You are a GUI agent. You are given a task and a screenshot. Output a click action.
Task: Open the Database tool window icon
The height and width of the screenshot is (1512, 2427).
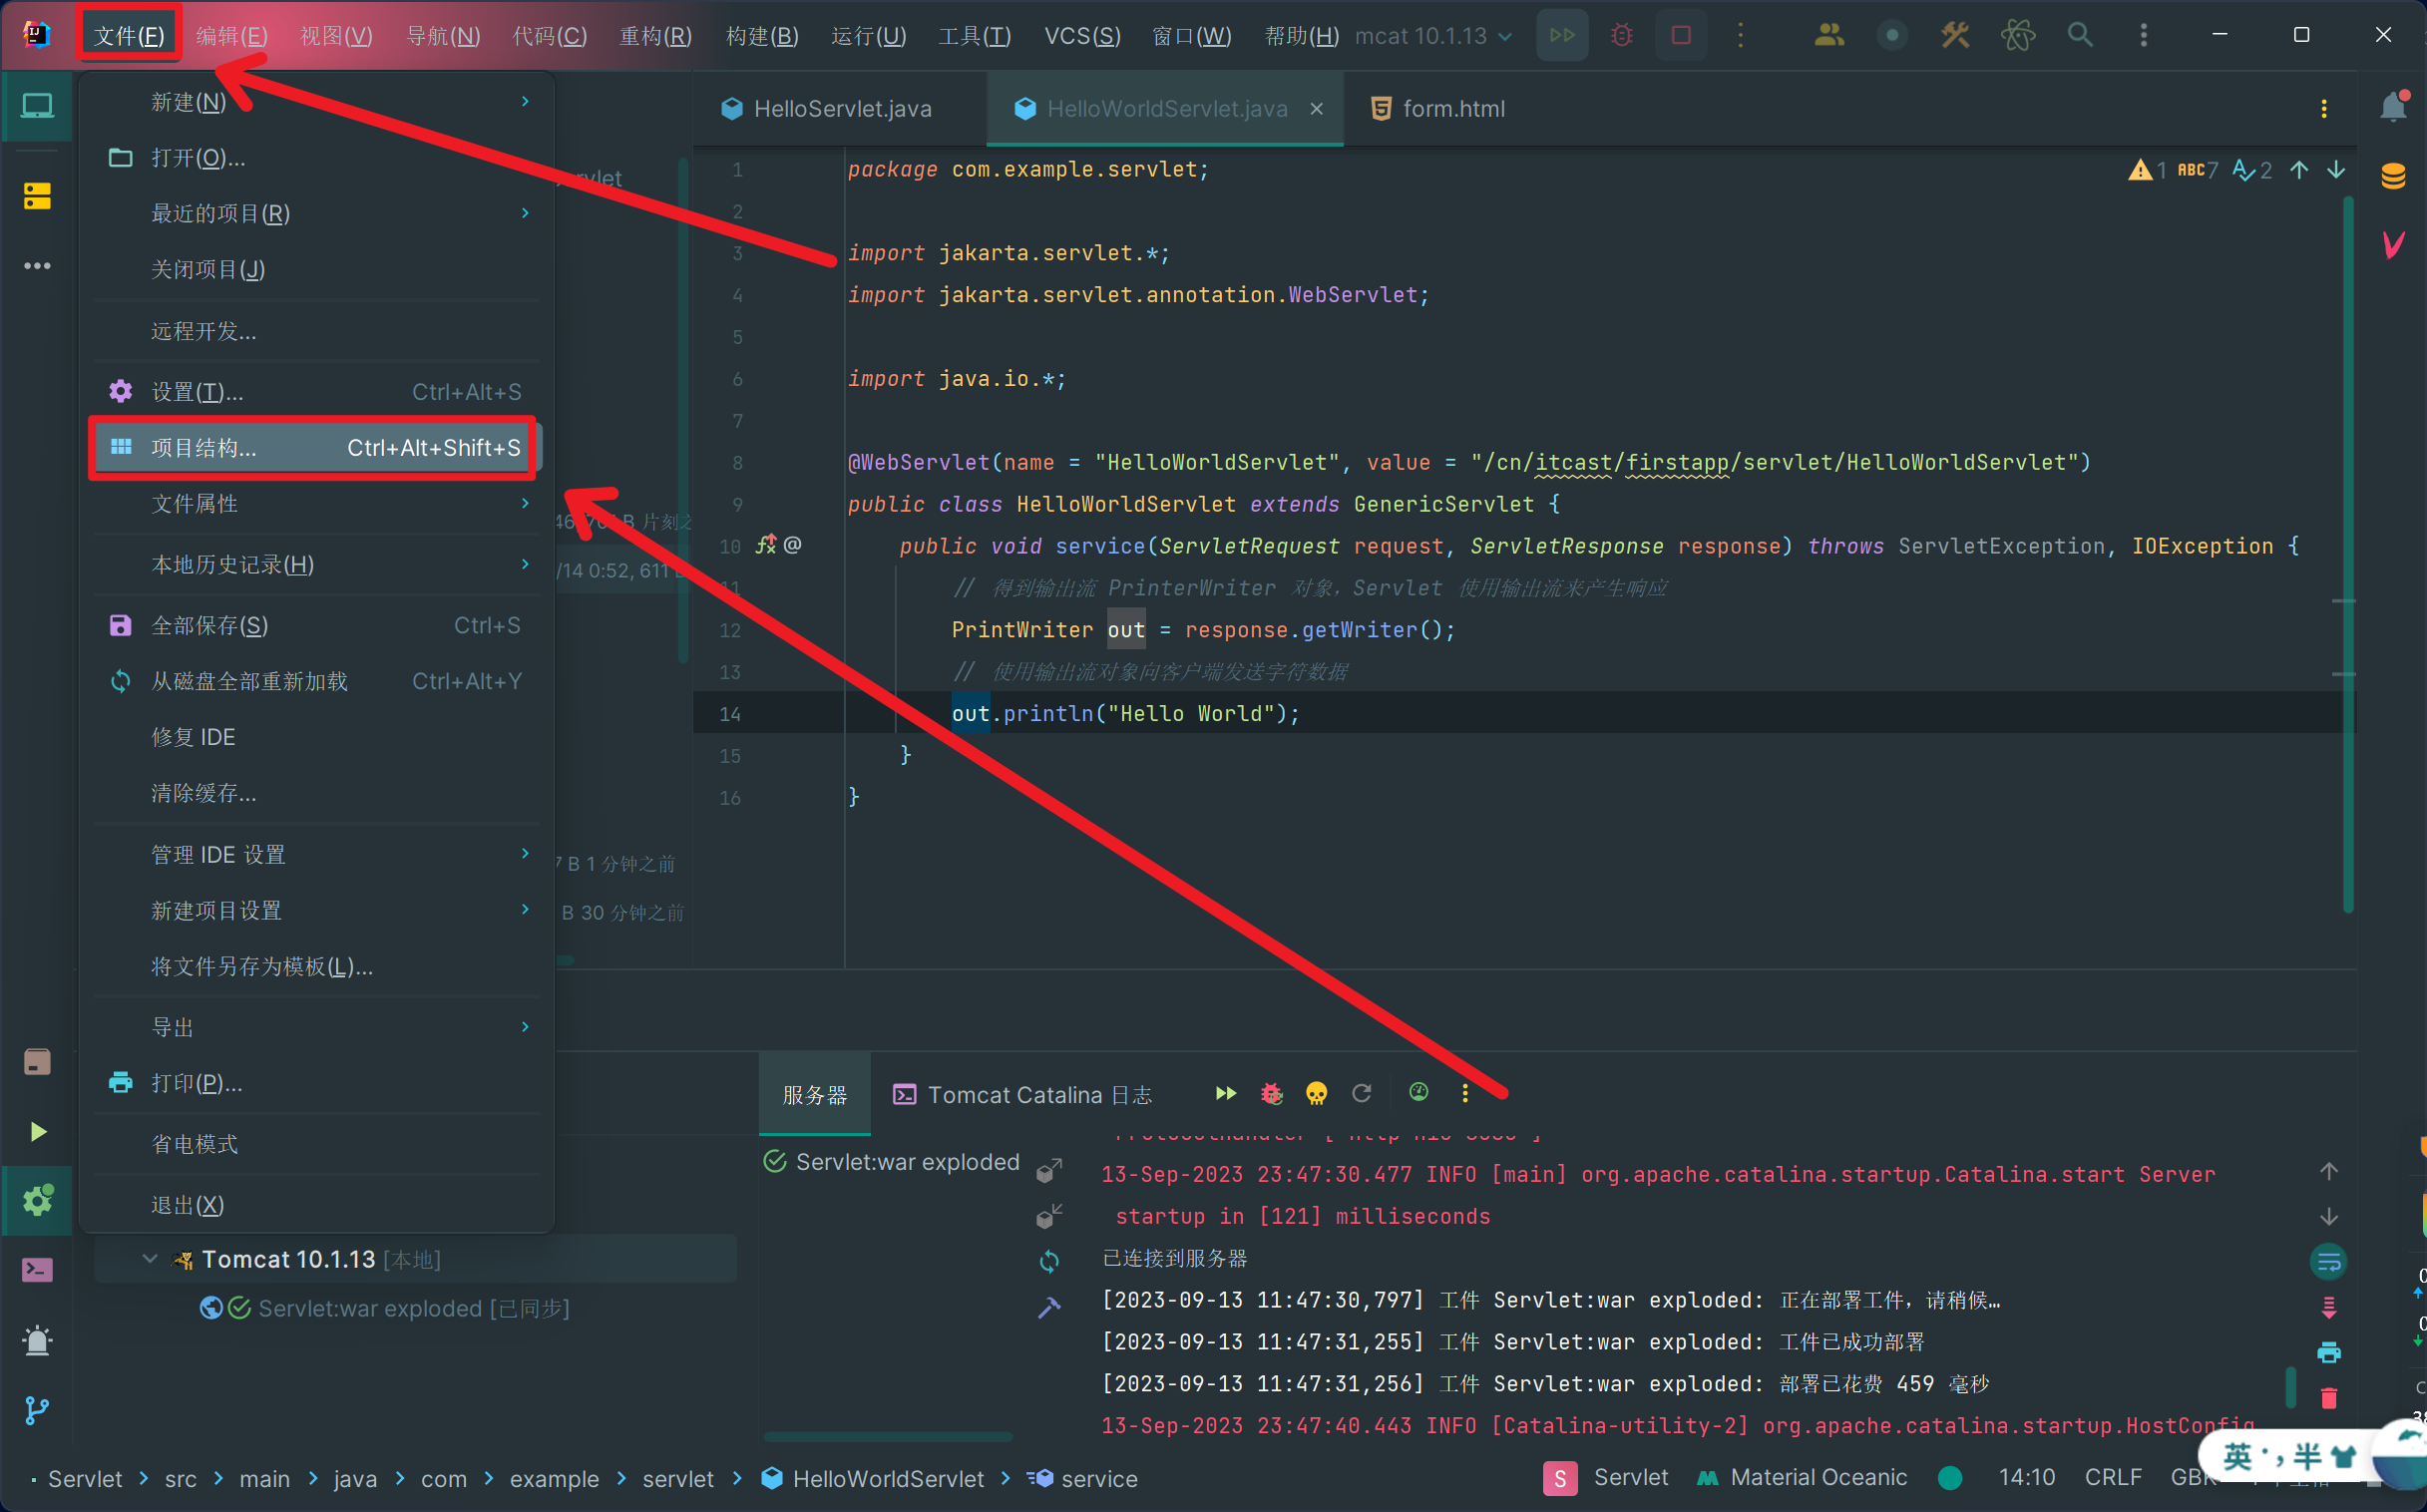[x=2393, y=176]
